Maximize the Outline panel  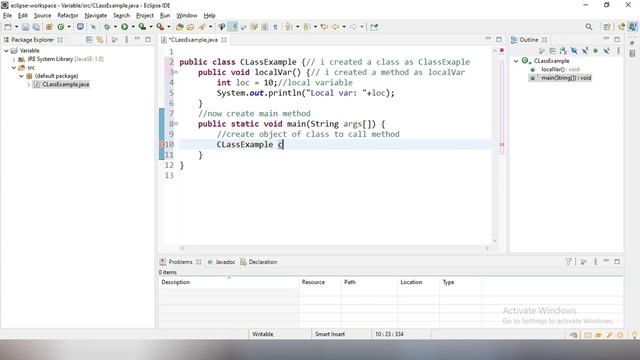pyautogui.click(x=617, y=39)
